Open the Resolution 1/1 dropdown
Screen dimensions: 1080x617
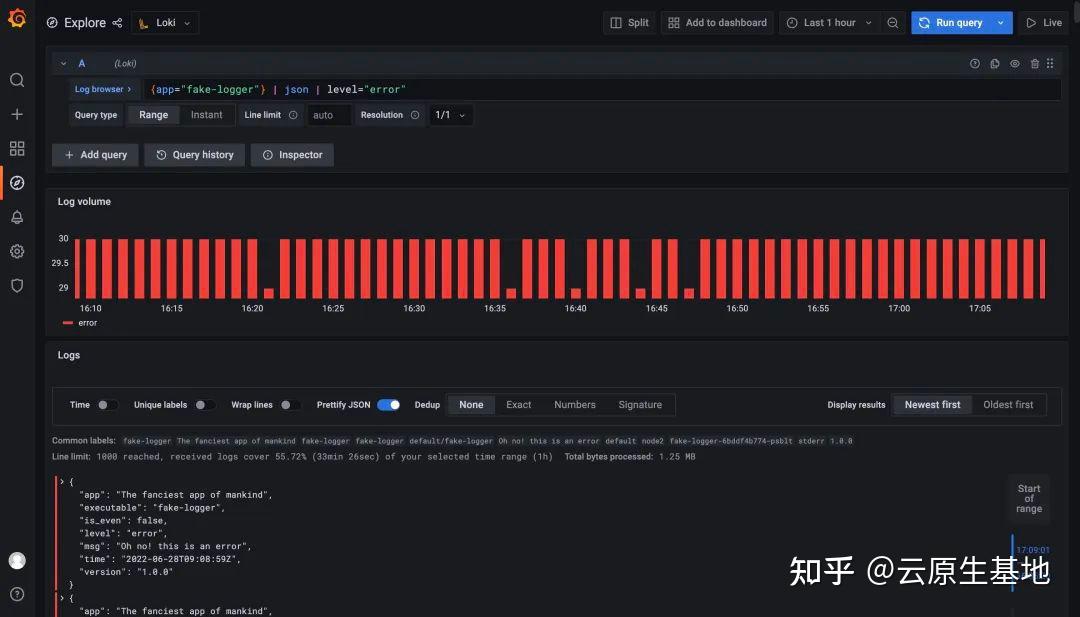tap(451, 115)
